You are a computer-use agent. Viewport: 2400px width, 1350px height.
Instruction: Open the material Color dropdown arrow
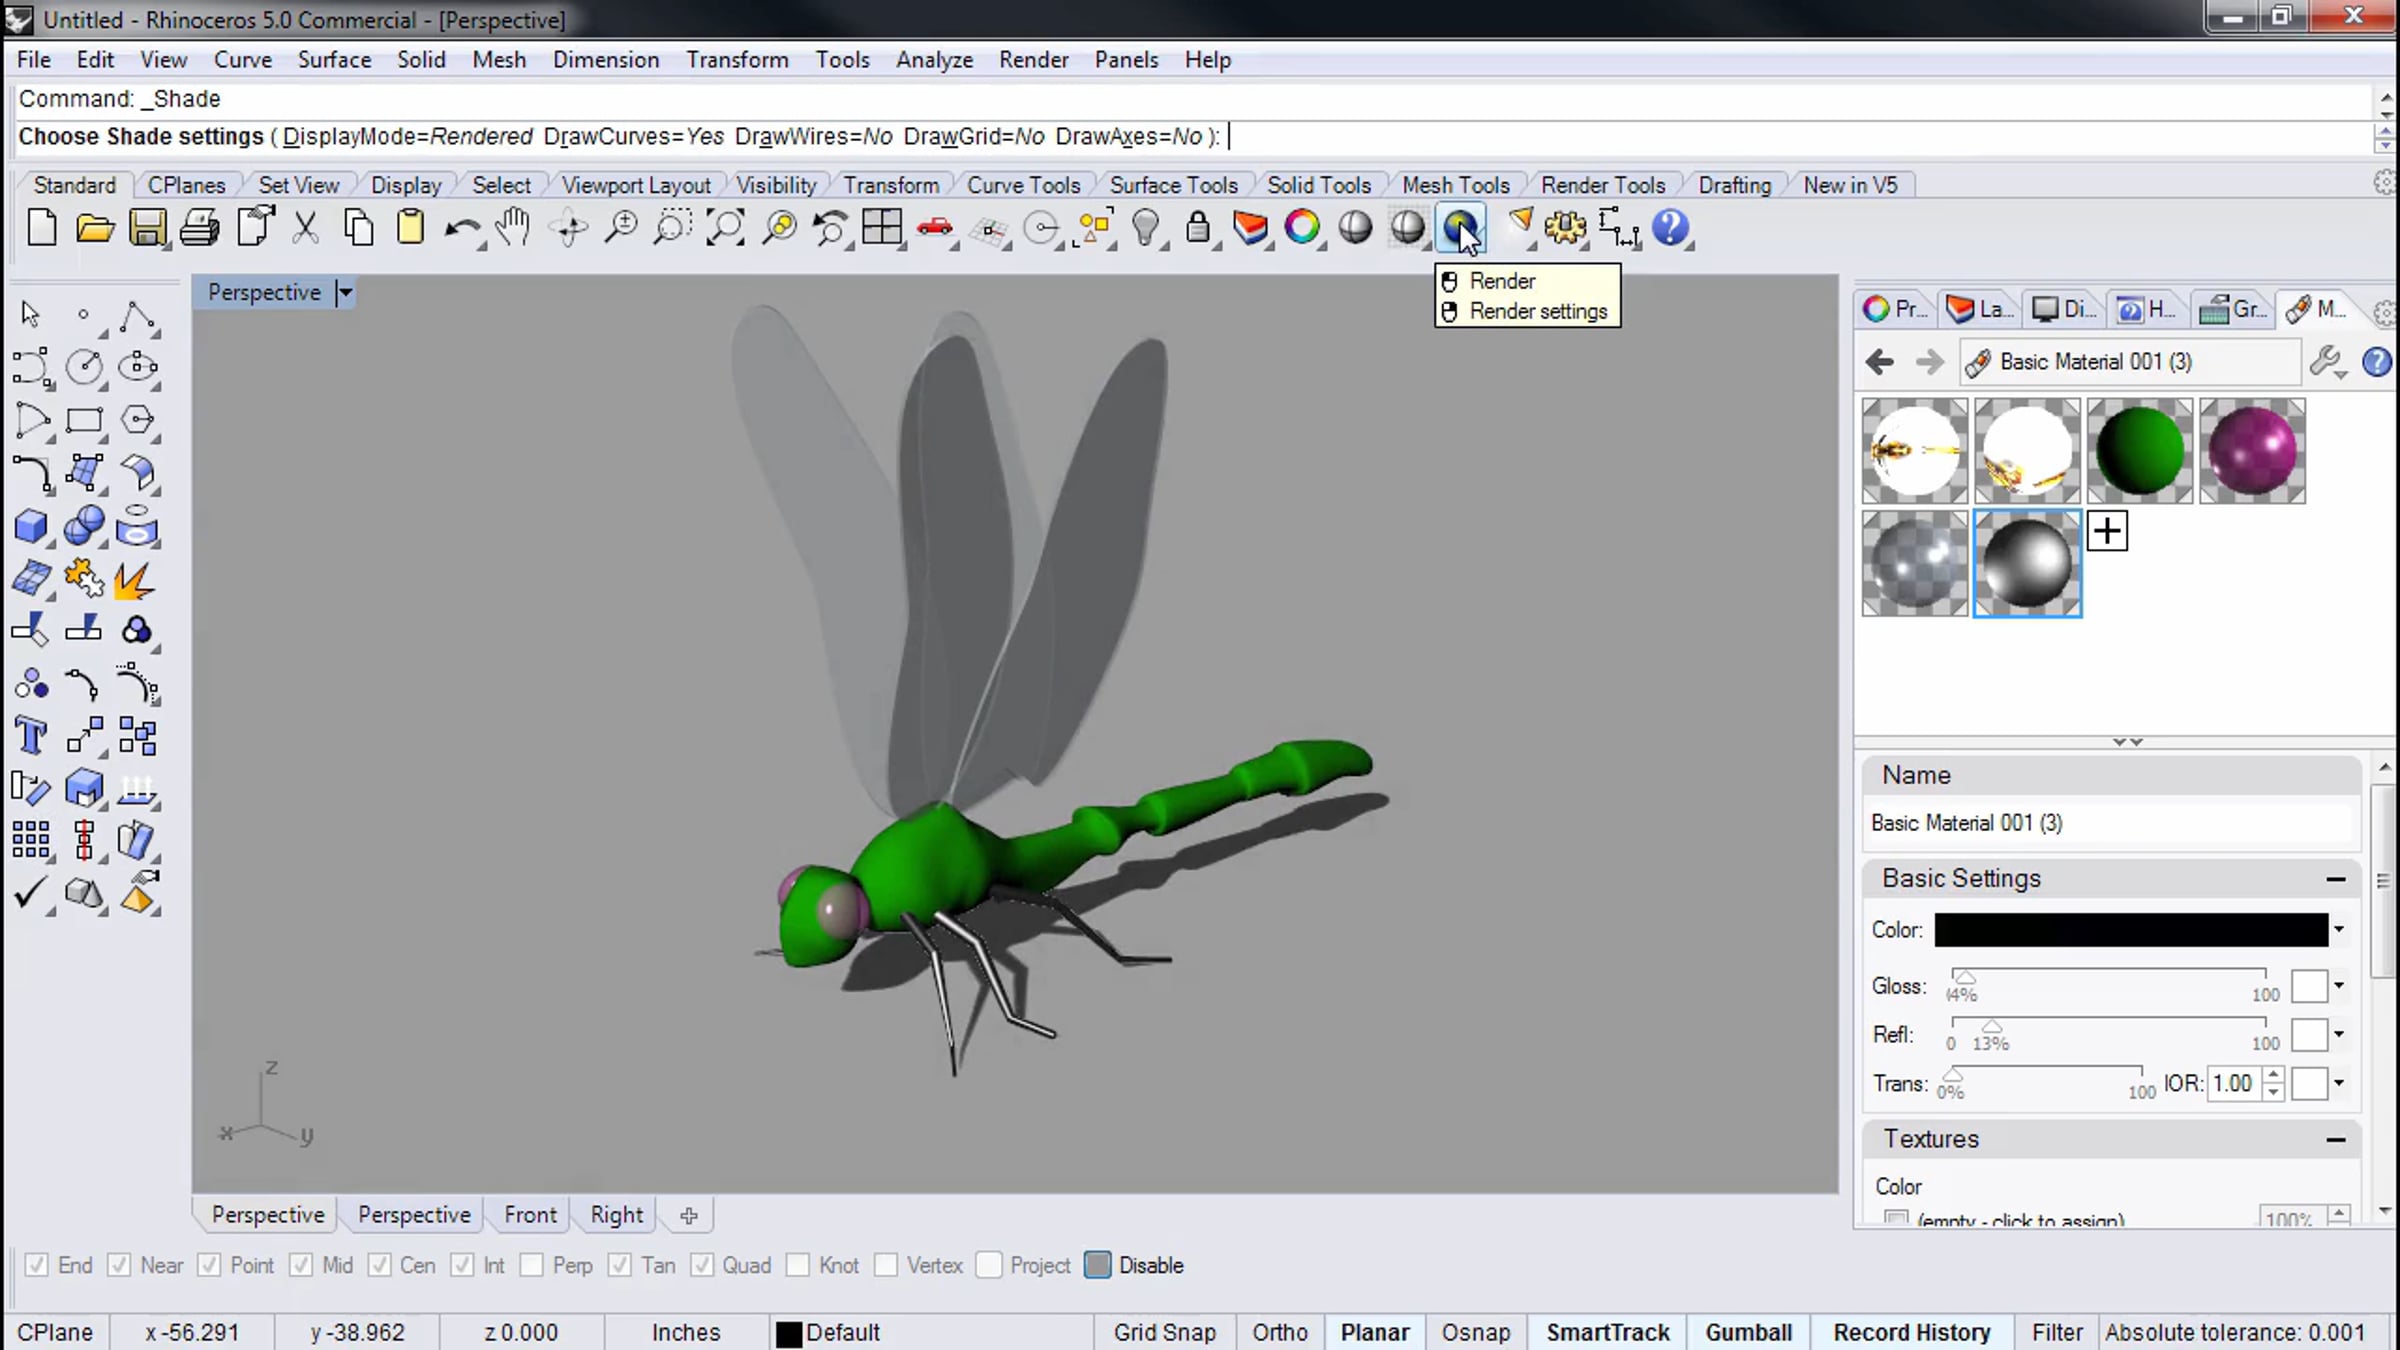tap(2339, 930)
